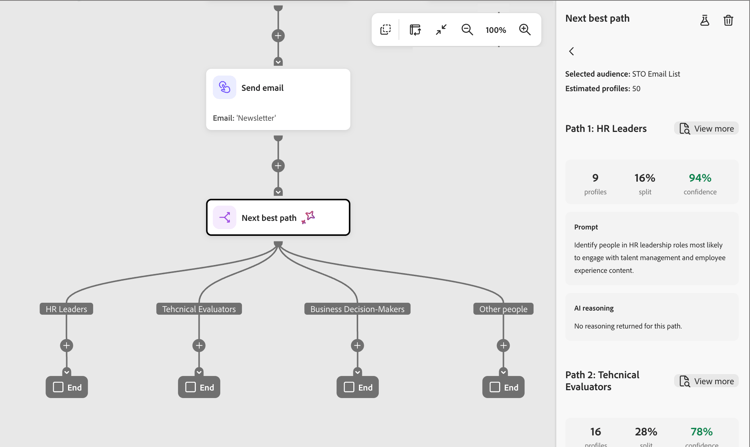This screenshot has width=750, height=447.
Task: Click the 9 profiles count for Path 1
Action: pos(595,178)
